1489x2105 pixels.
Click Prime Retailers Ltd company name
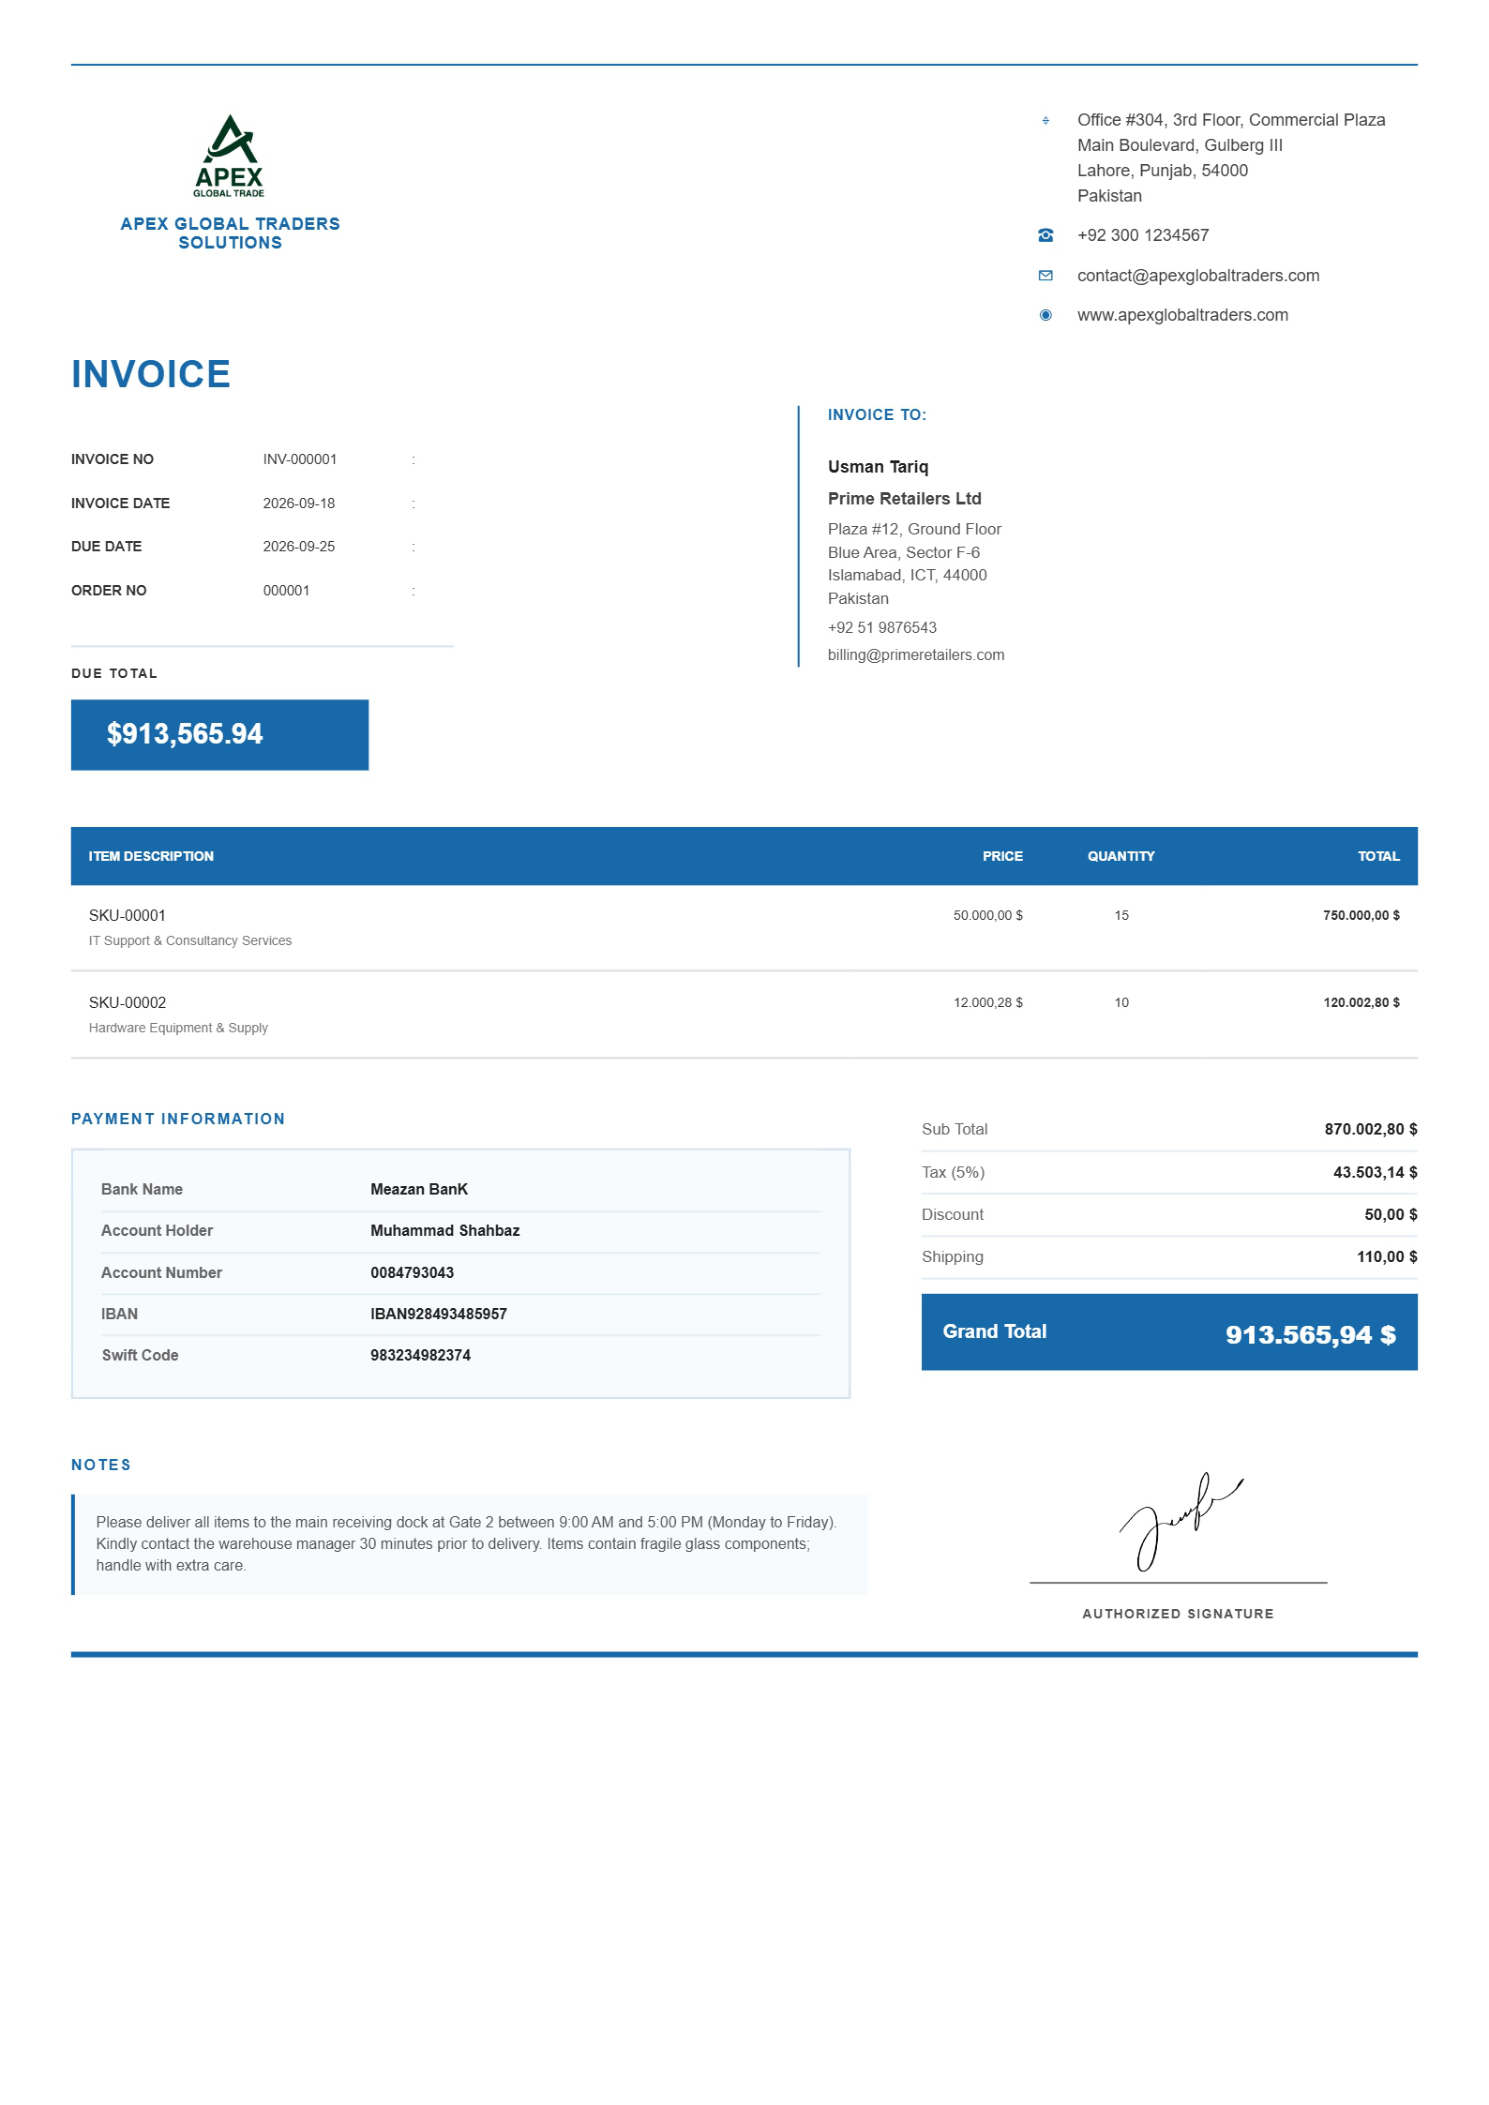(x=904, y=498)
